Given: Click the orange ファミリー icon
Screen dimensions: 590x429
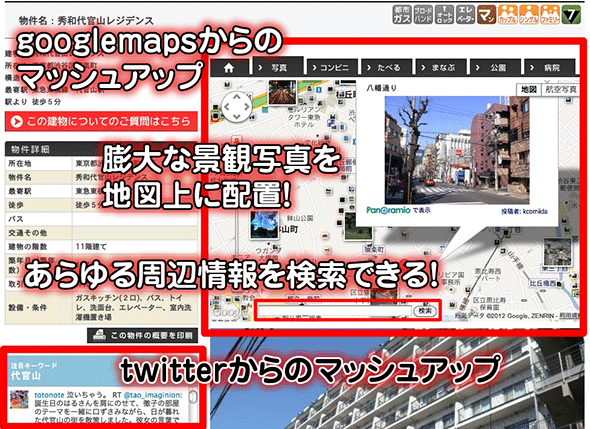Looking at the screenshot, I should tap(550, 15).
